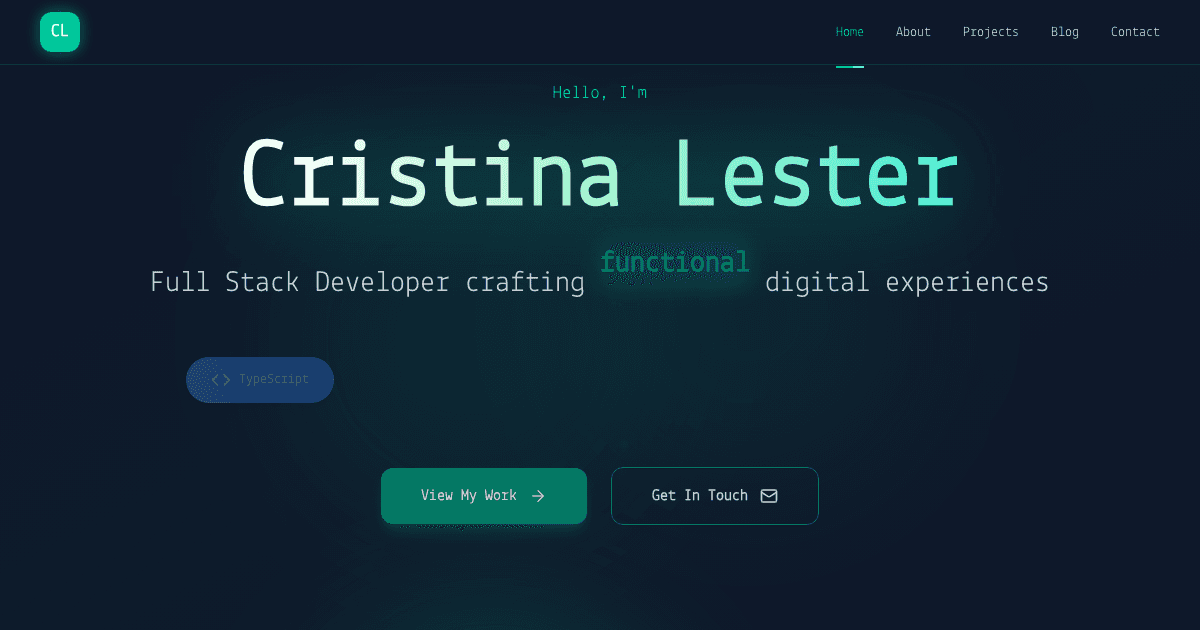
Task: Click the "Hello, I'm" greeting text
Action: click(x=600, y=93)
